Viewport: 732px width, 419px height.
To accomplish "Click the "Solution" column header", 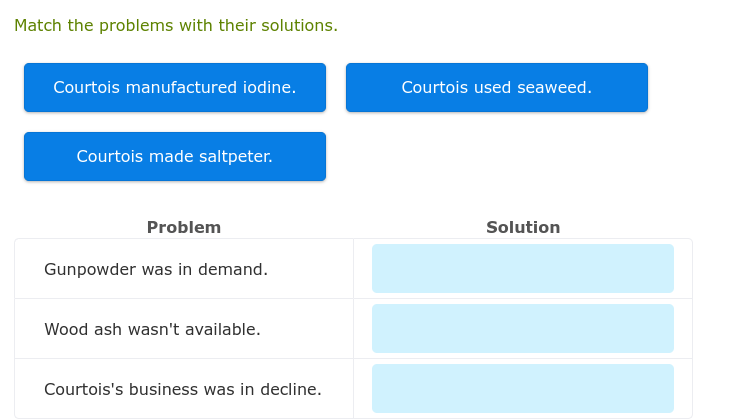I will [x=523, y=227].
